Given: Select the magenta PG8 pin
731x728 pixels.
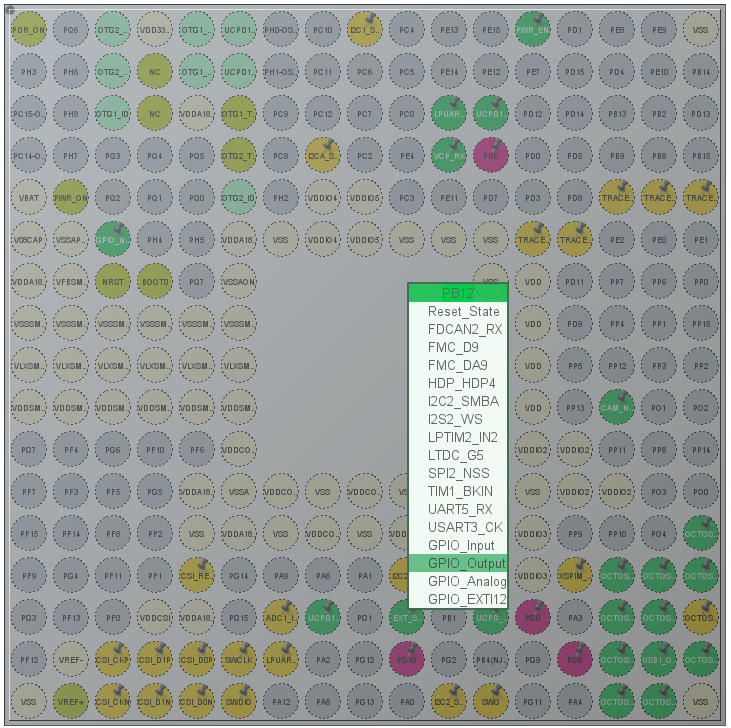Looking at the screenshot, I should coord(575,659).
